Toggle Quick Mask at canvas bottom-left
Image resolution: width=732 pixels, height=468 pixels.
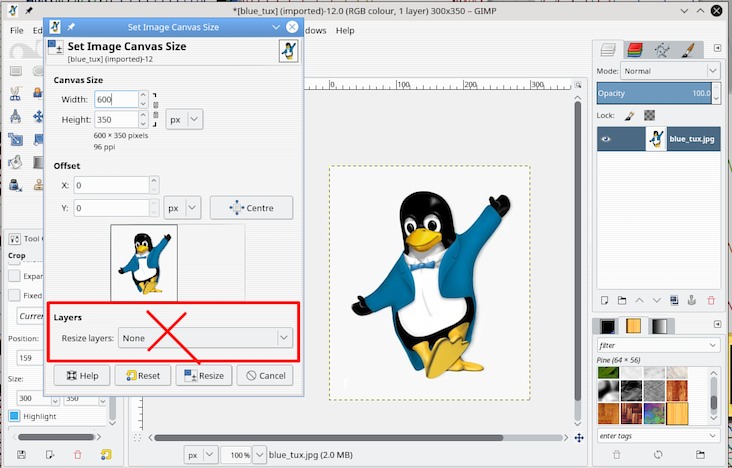[x=137, y=438]
